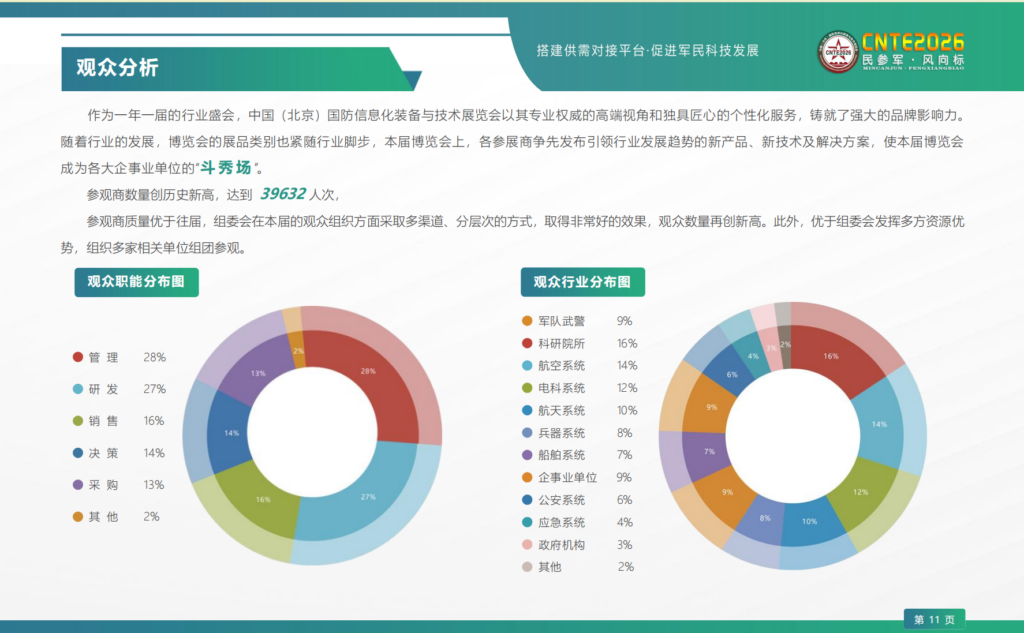Select the 观众分析 header title

pyautogui.click(x=117, y=68)
